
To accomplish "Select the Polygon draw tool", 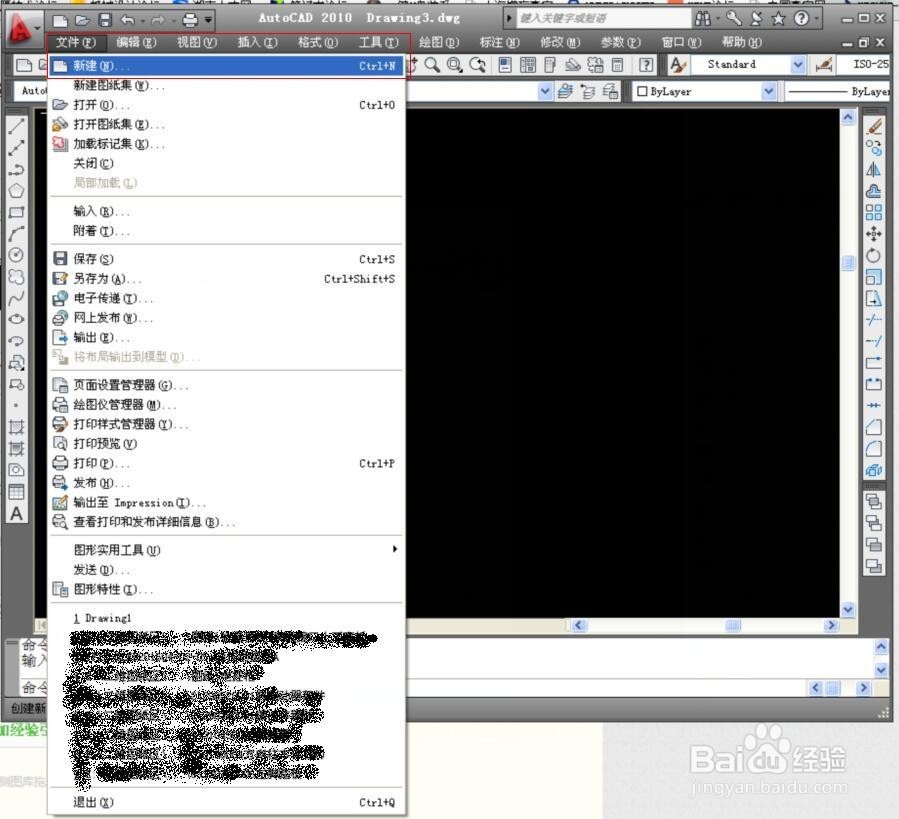I will coord(17,190).
